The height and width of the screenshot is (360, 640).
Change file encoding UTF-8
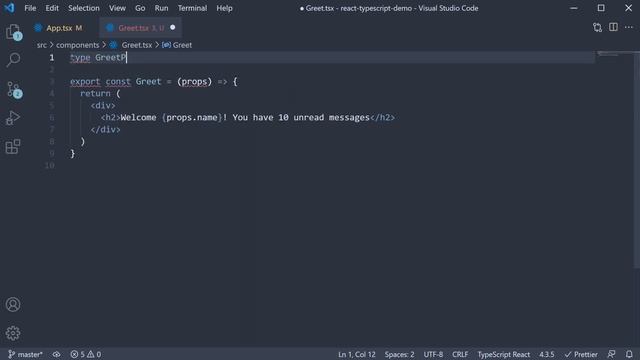[433, 354]
